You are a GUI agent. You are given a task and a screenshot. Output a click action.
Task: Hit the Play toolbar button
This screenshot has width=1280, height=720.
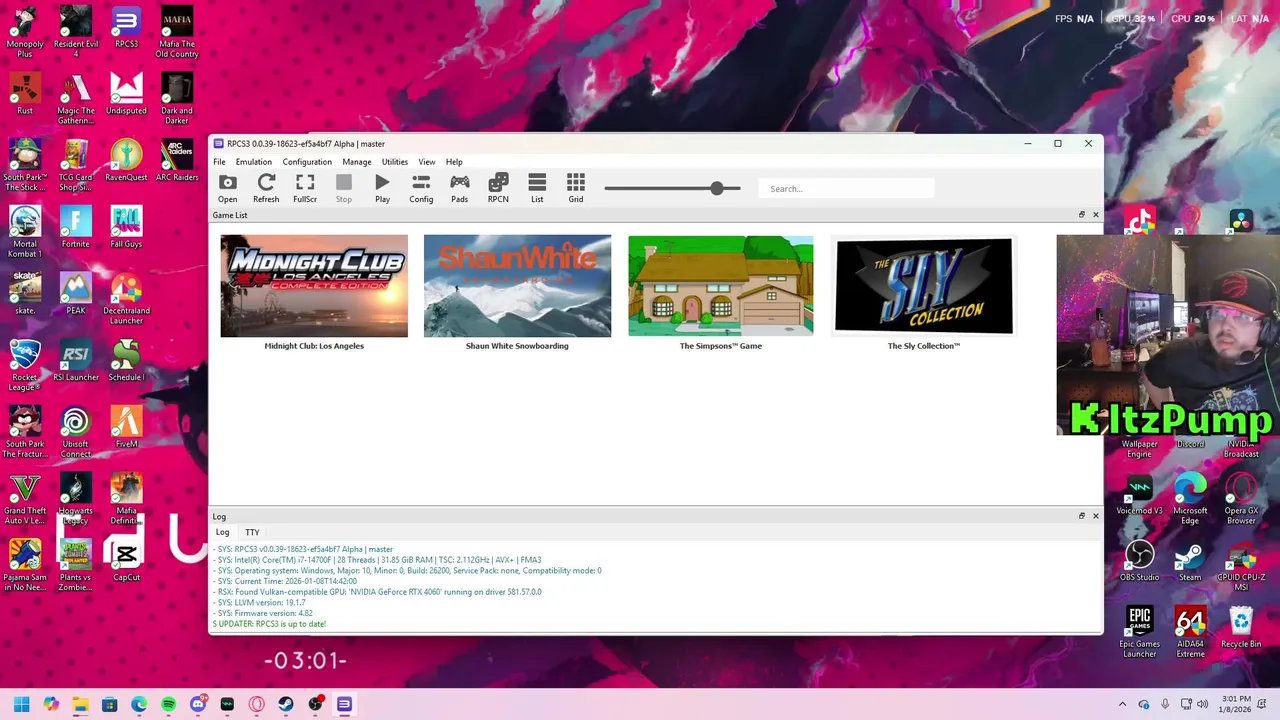click(382, 187)
